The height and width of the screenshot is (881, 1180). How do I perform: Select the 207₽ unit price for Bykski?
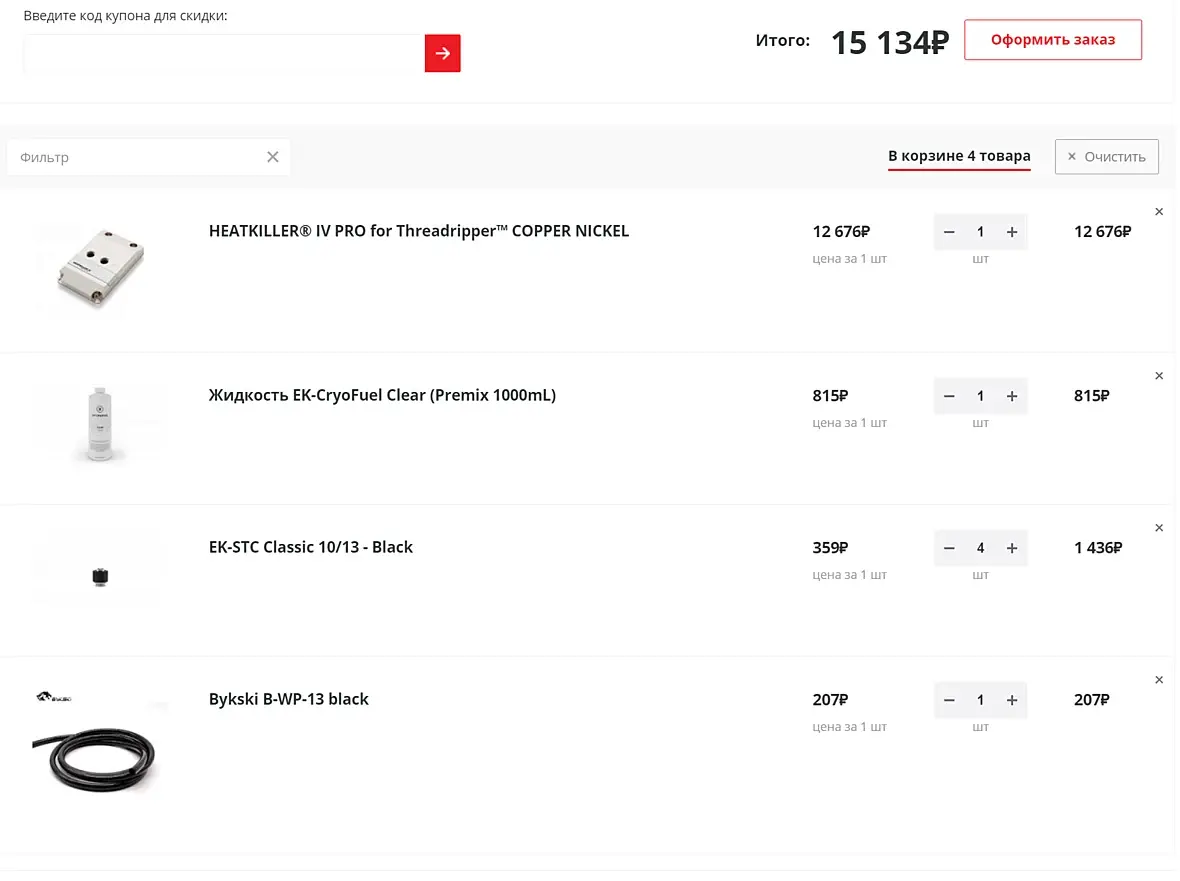[x=830, y=700]
